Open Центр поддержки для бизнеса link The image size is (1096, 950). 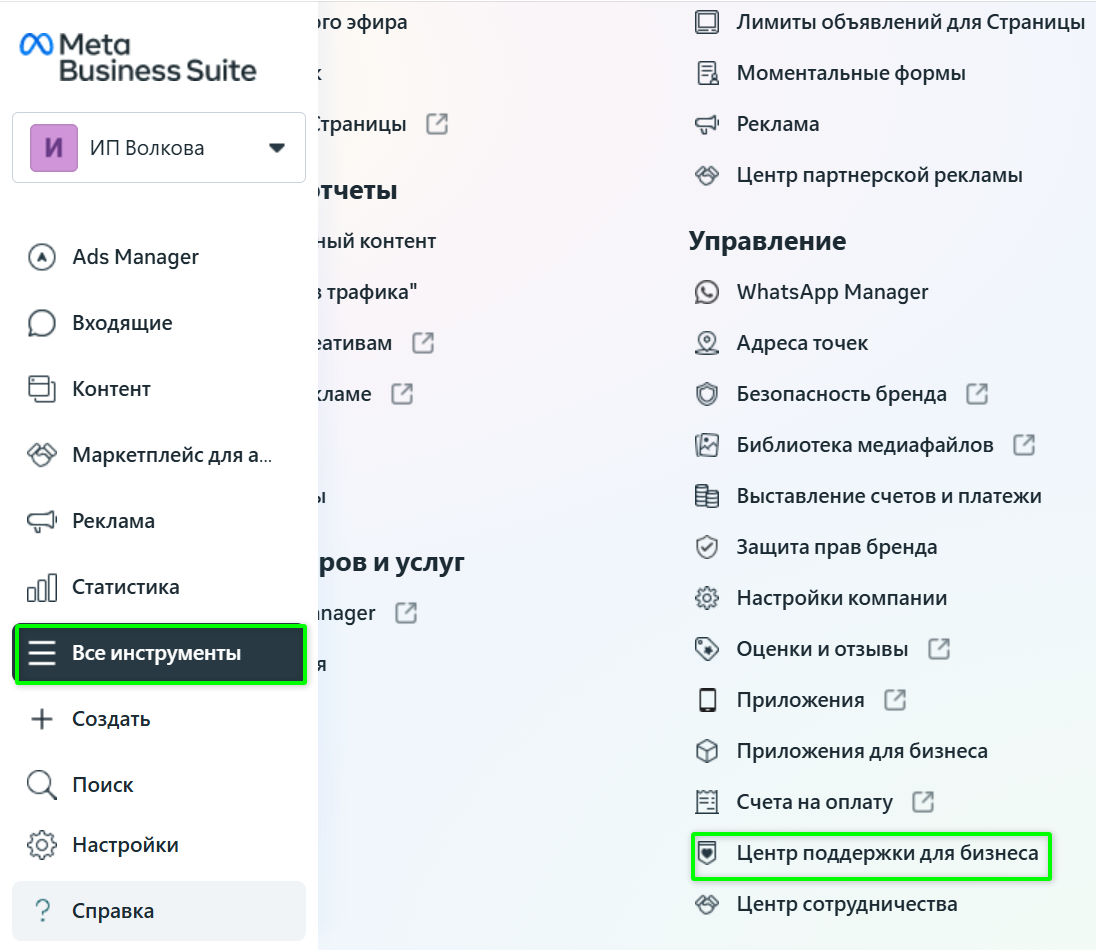coord(887,853)
